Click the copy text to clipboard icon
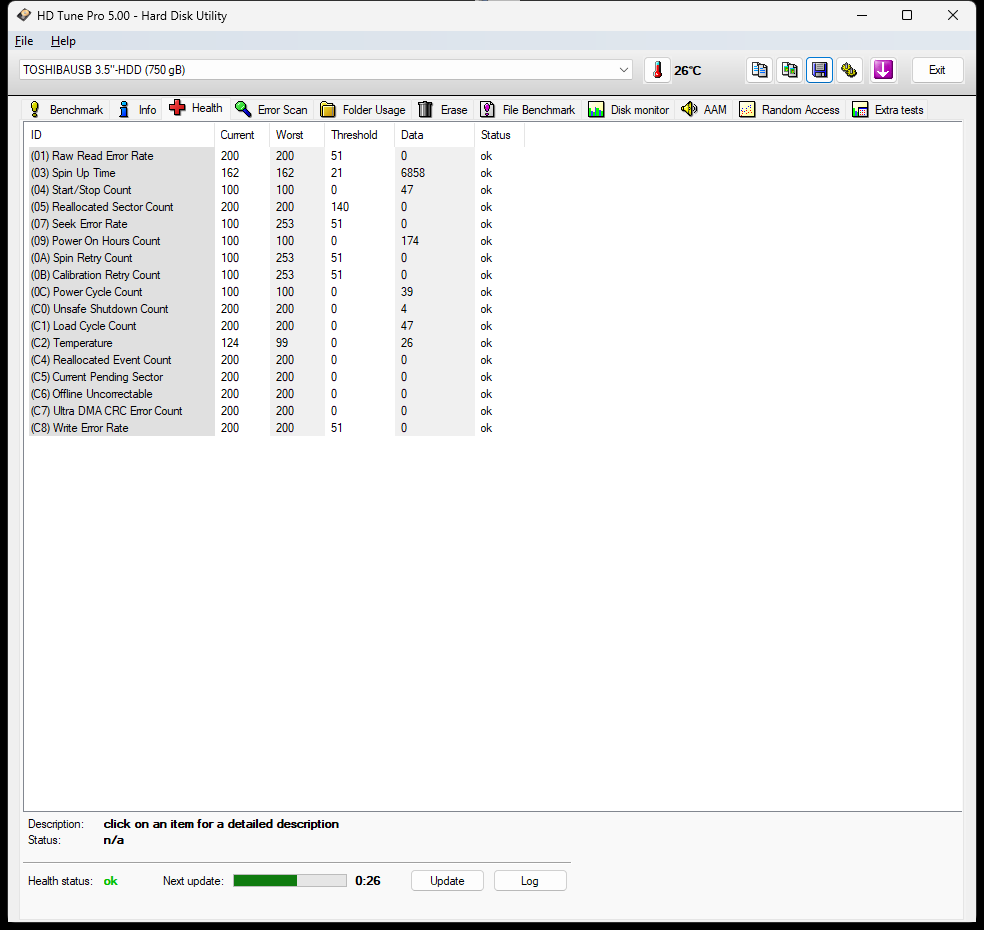This screenshot has width=984, height=930. point(760,70)
